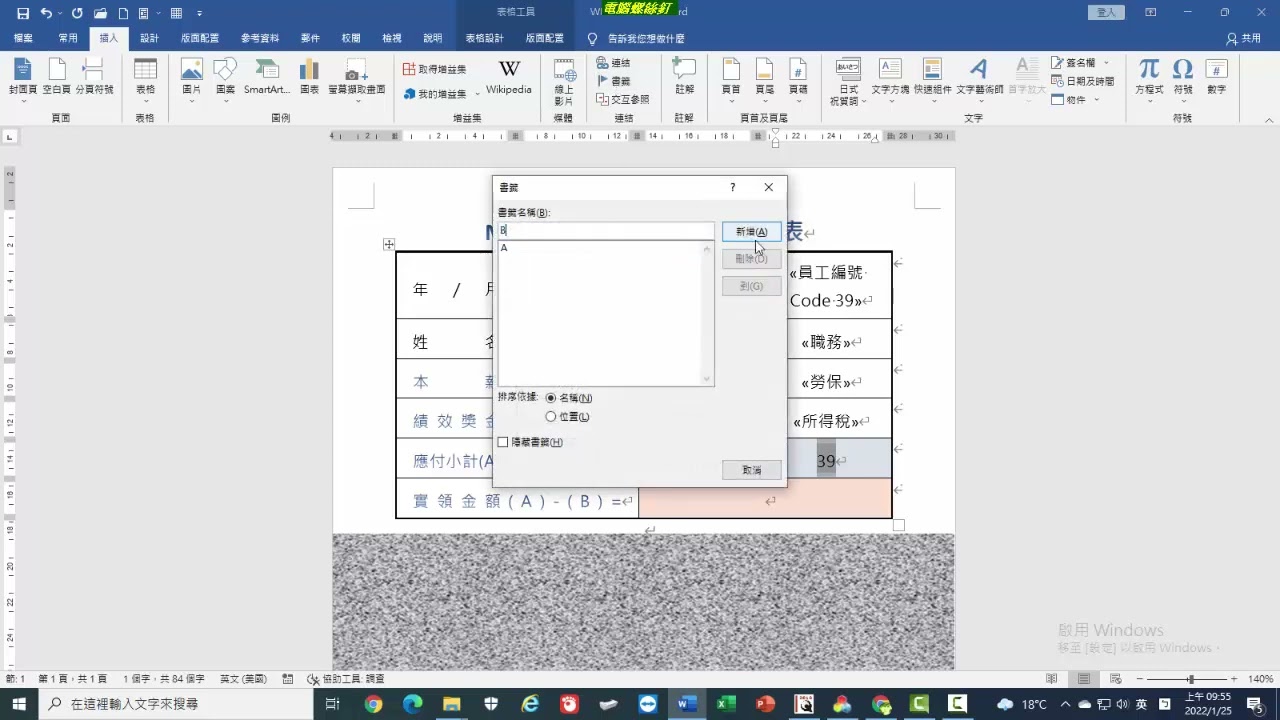Insert a cross-reference (交互參照)

tap(622, 99)
